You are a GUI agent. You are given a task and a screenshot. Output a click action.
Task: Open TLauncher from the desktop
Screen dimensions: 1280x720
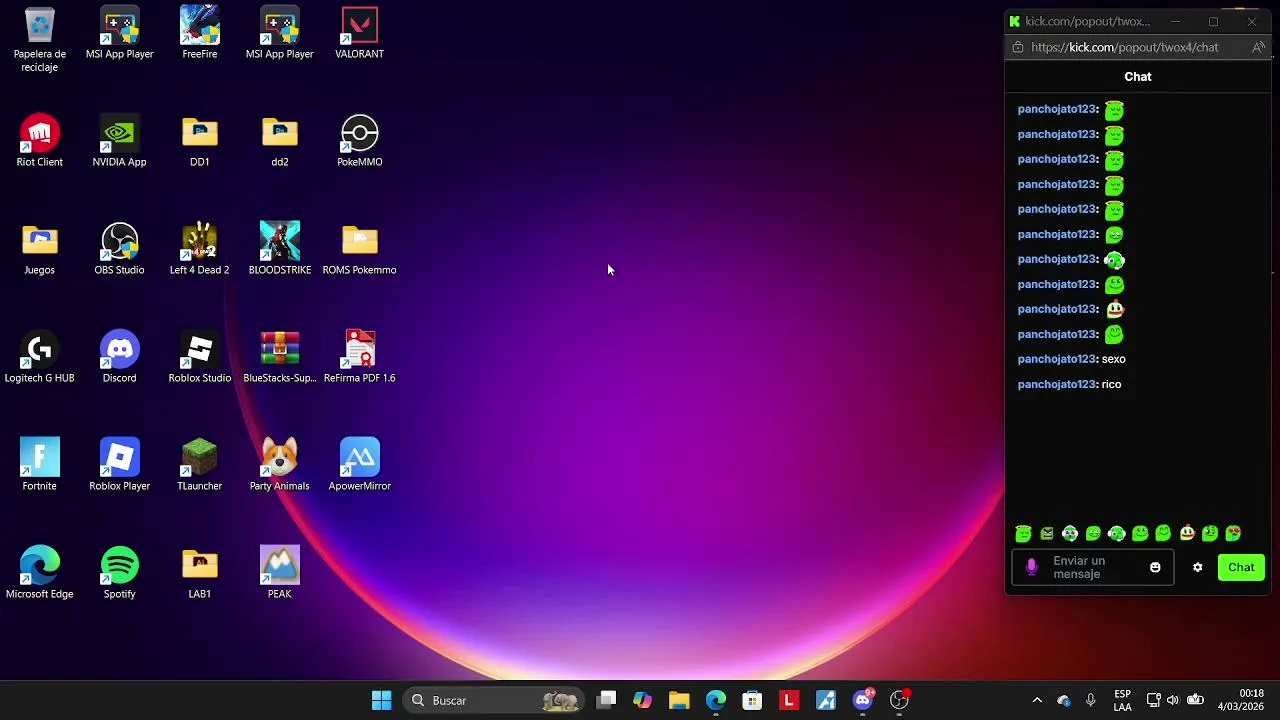pyautogui.click(x=199, y=465)
